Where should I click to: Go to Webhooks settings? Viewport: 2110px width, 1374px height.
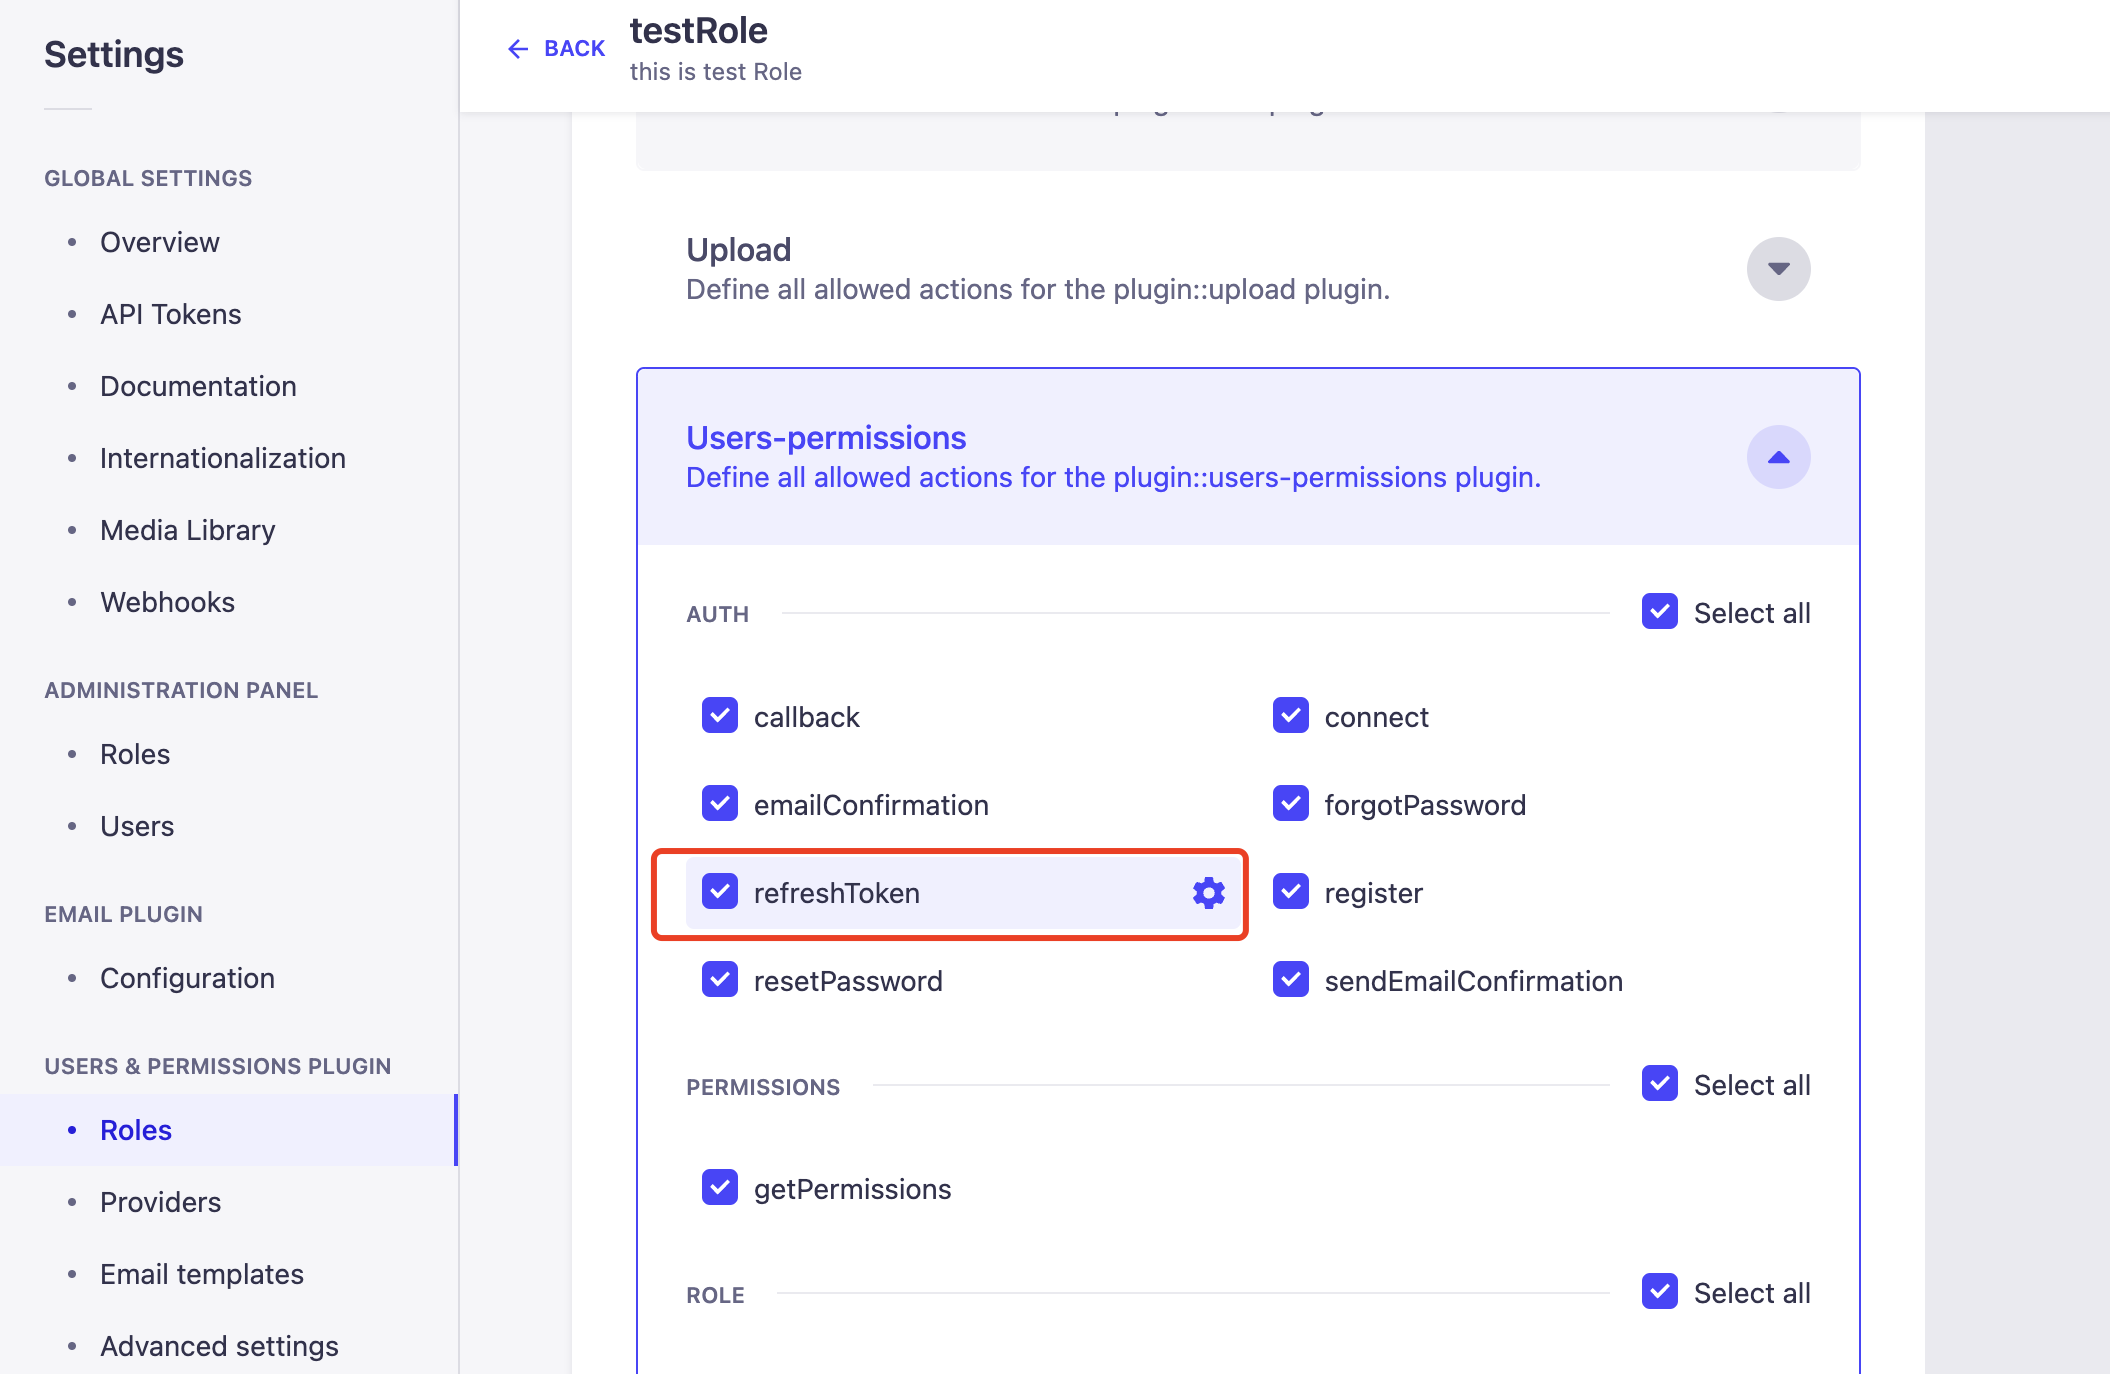(x=167, y=602)
